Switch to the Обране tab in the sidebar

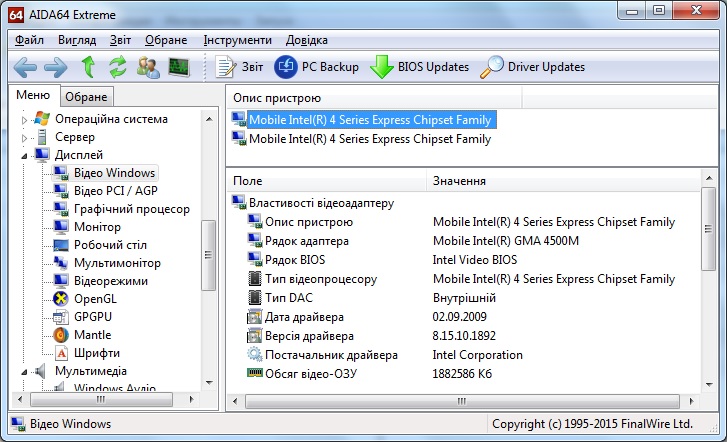tap(86, 97)
